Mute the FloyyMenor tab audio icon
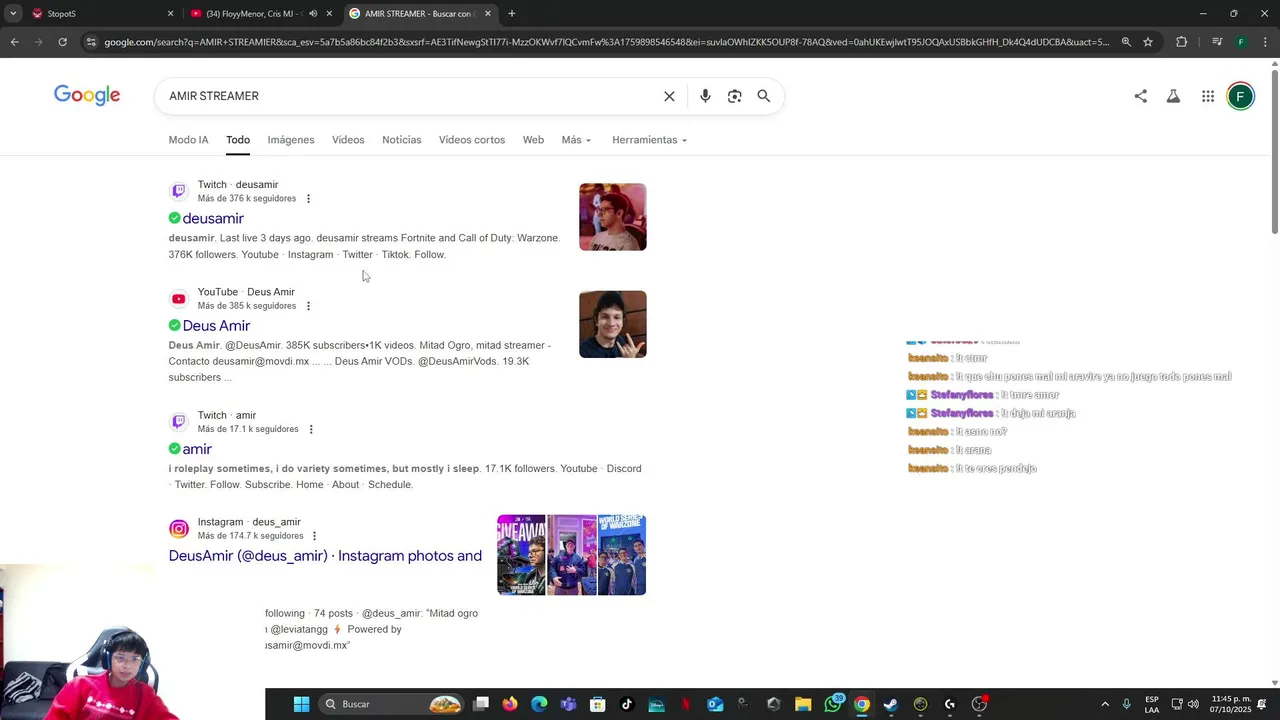Image resolution: width=1280 pixels, height=720 pixels. [313, 14]
